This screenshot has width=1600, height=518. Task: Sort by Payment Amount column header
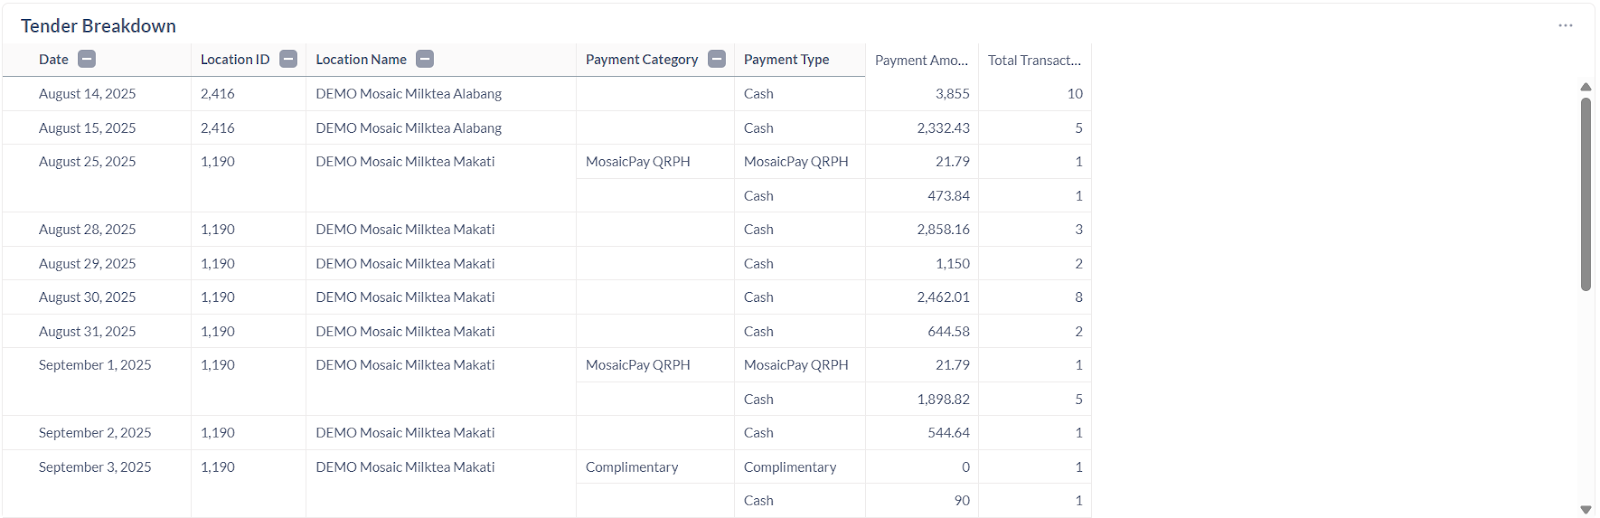pos(921,60)
